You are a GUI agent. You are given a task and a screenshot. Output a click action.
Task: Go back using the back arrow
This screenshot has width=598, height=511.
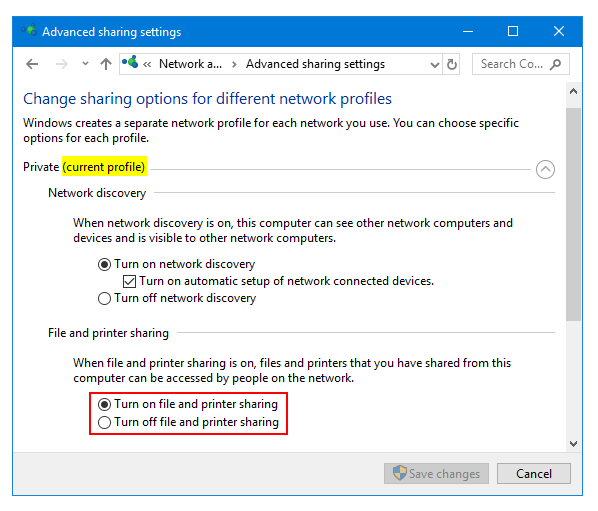(32, 64)
